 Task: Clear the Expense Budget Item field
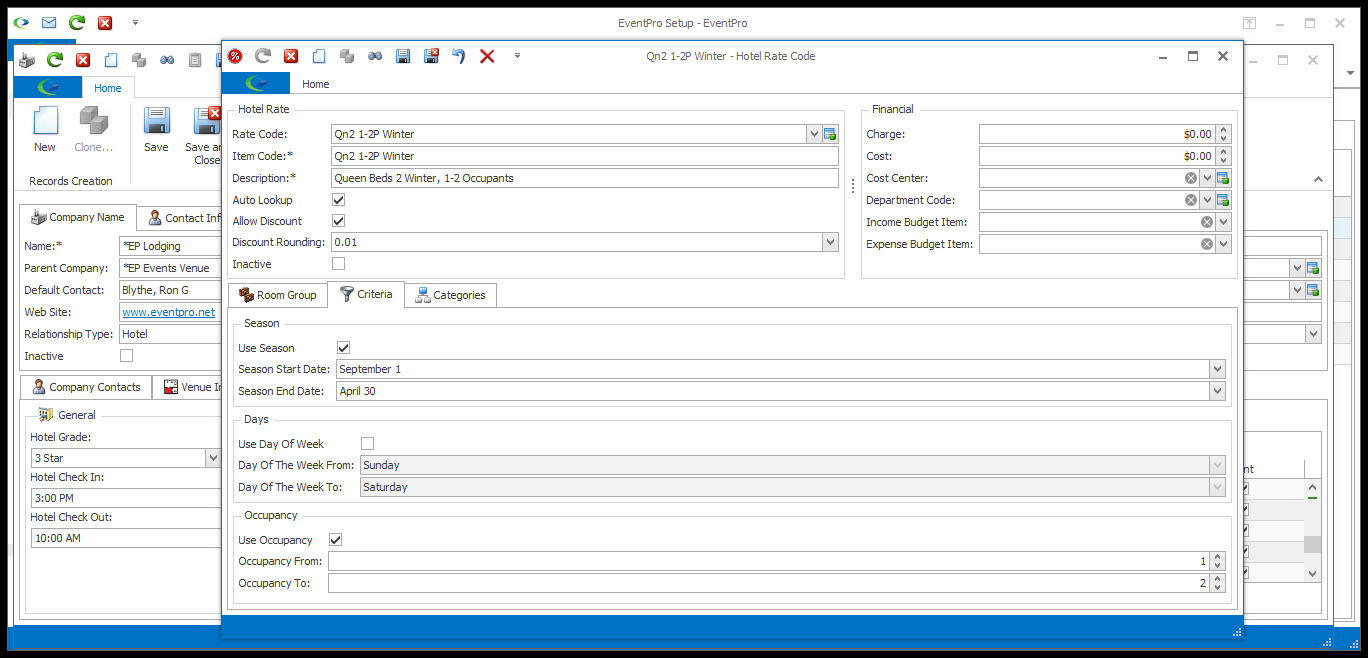click(x=1207, y=244)
